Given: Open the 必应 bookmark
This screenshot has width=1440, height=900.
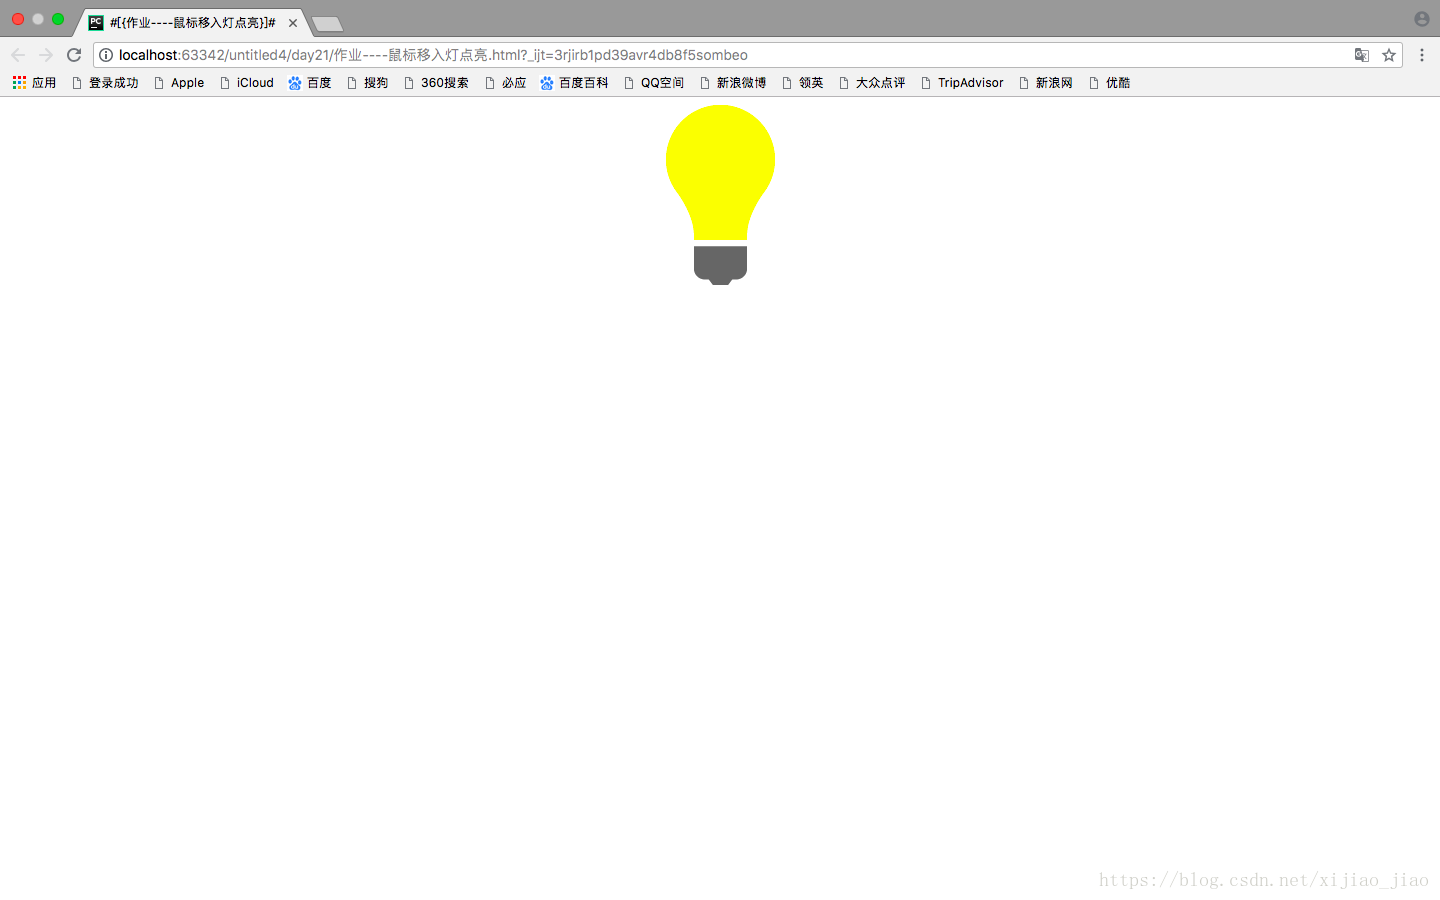Looking at the screenshot, I should [505, 83].
